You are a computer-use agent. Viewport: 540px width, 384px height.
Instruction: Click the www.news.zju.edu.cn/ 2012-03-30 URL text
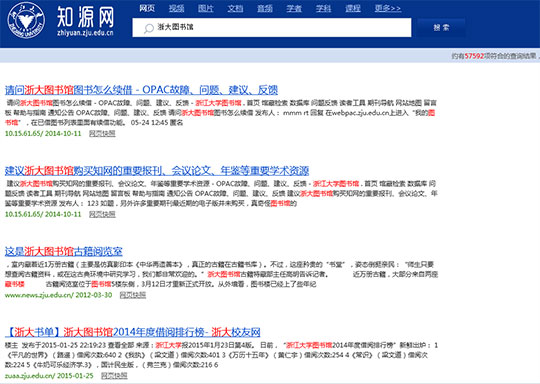pyautogui.click(x=59, y=295)
